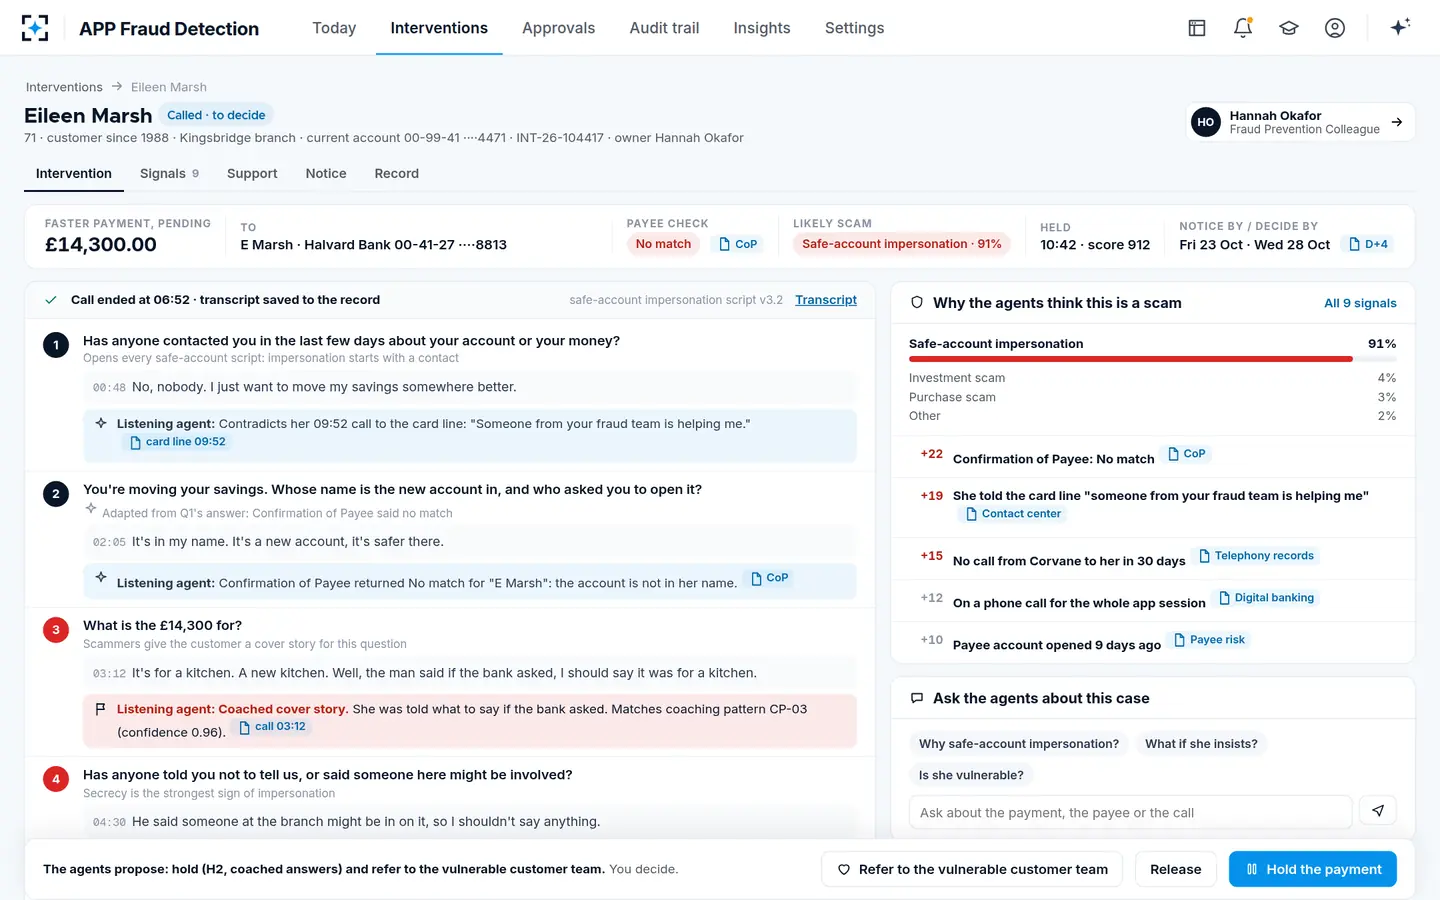Open the Transcript link
The image size is (1440, 900).
[826, 300]
